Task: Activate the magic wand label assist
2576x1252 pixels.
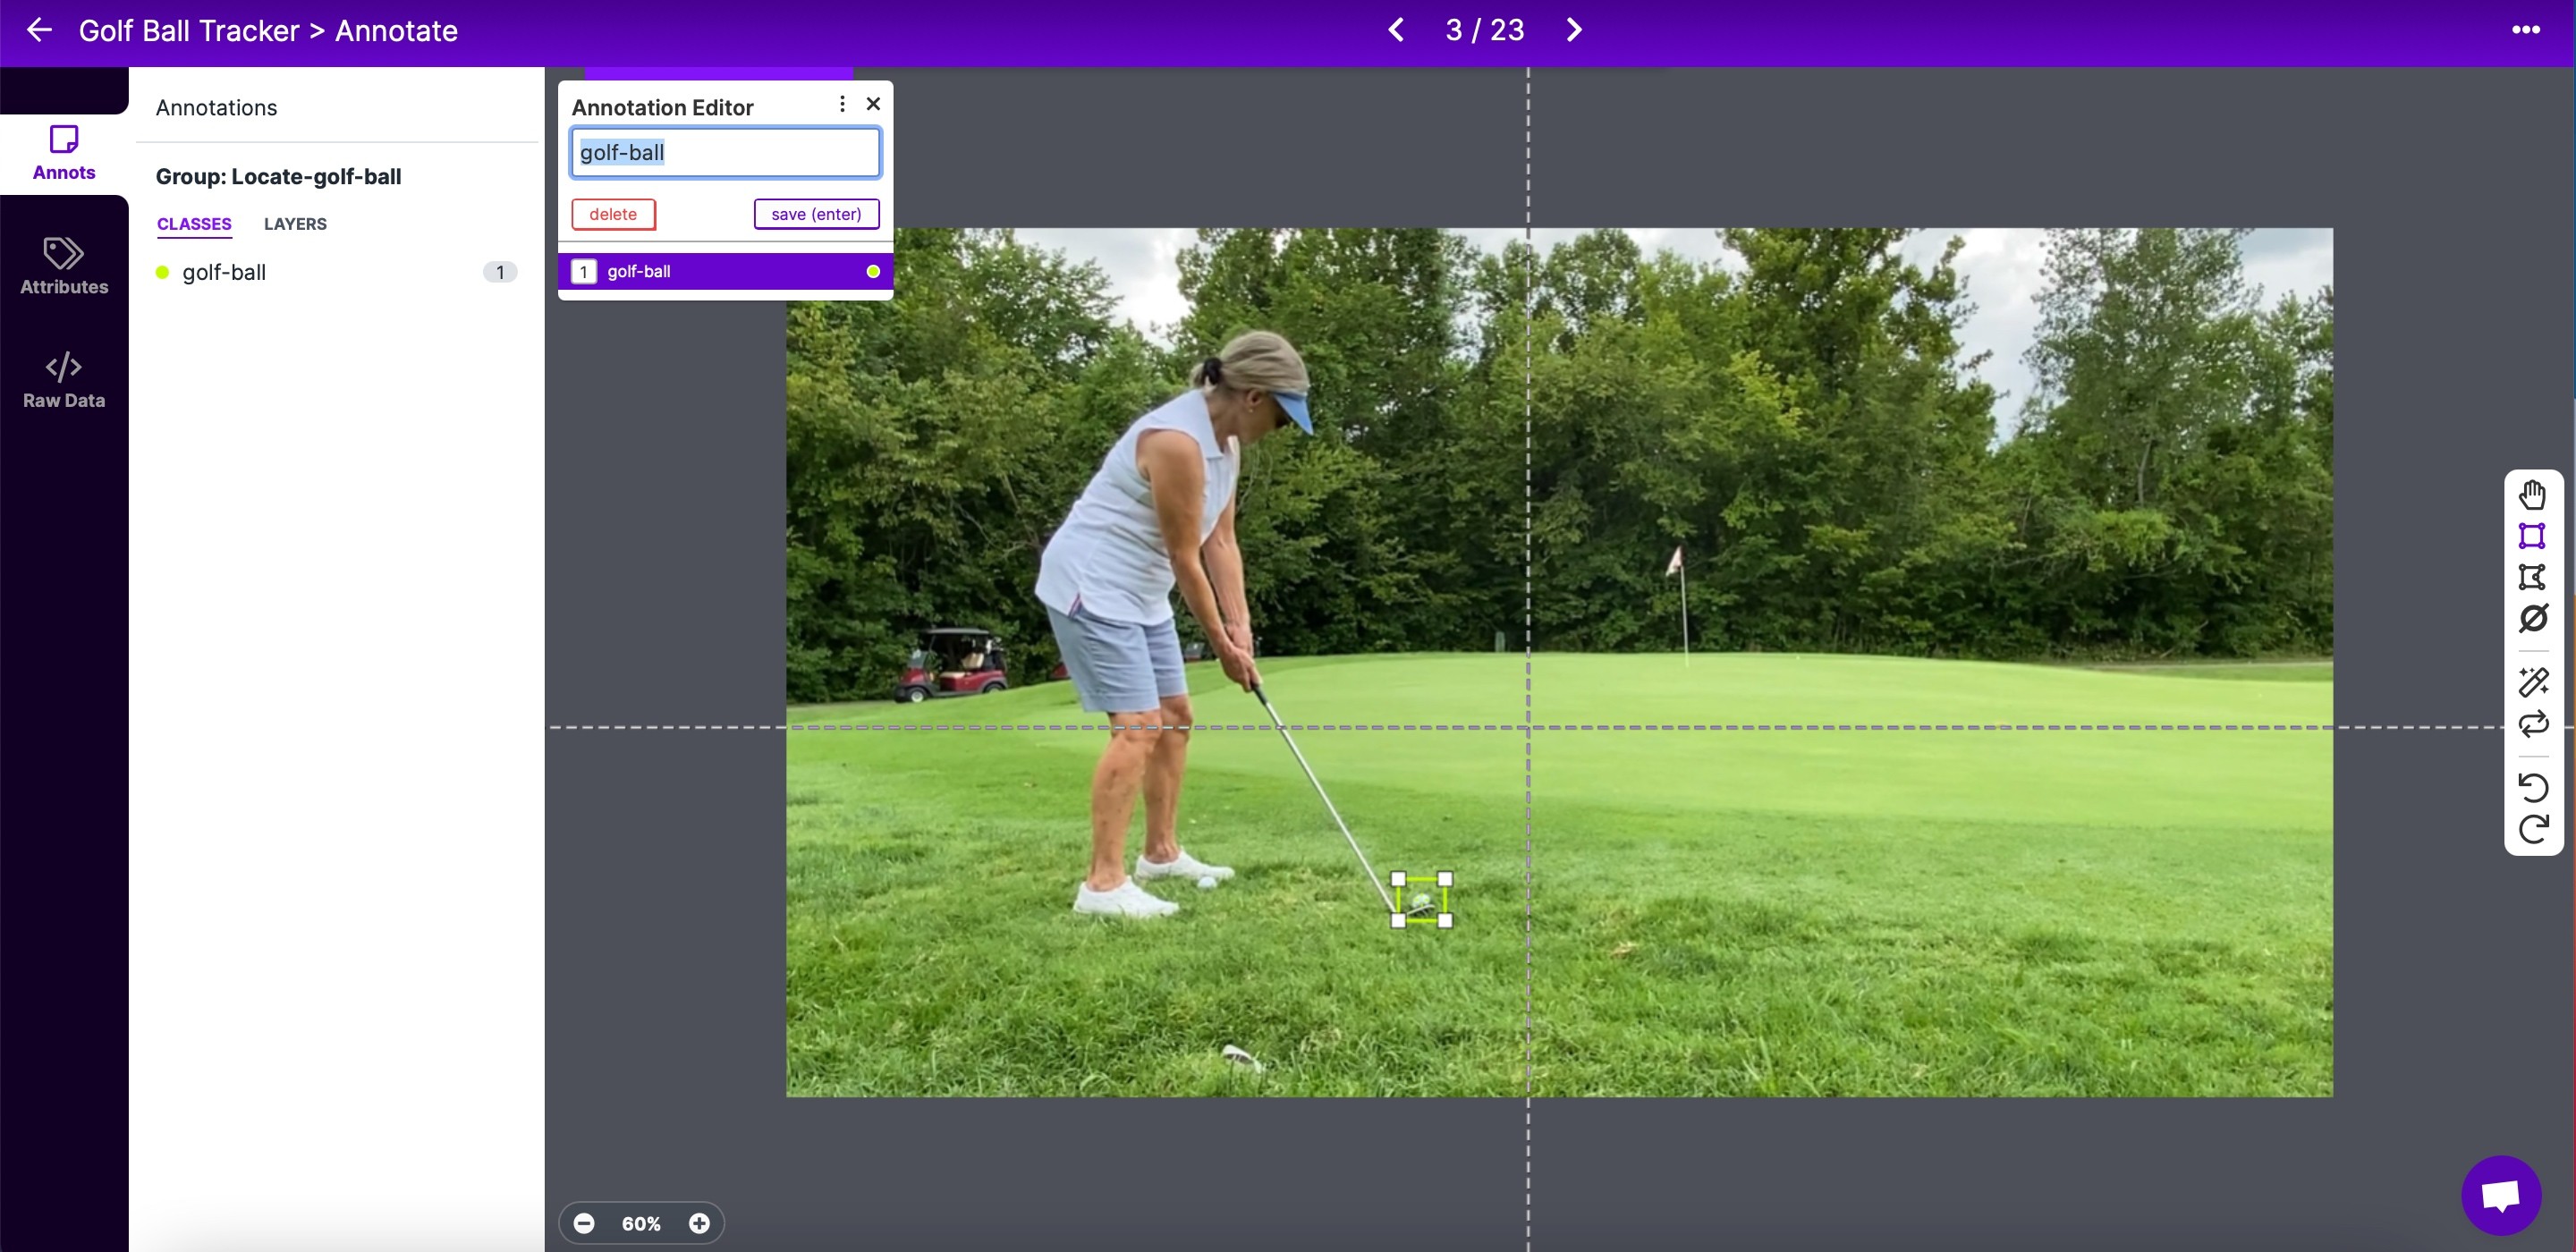Action: [2532, 682]
